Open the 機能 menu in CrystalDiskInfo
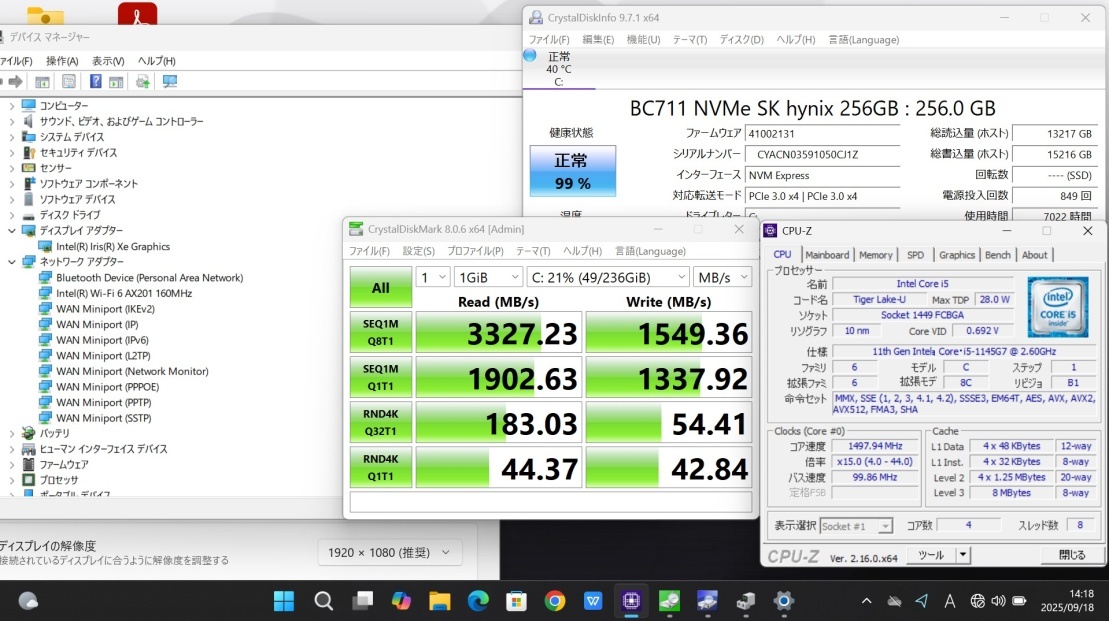Screen dimensions: 1109x621 pyautogui.click(x=643, y=40)
